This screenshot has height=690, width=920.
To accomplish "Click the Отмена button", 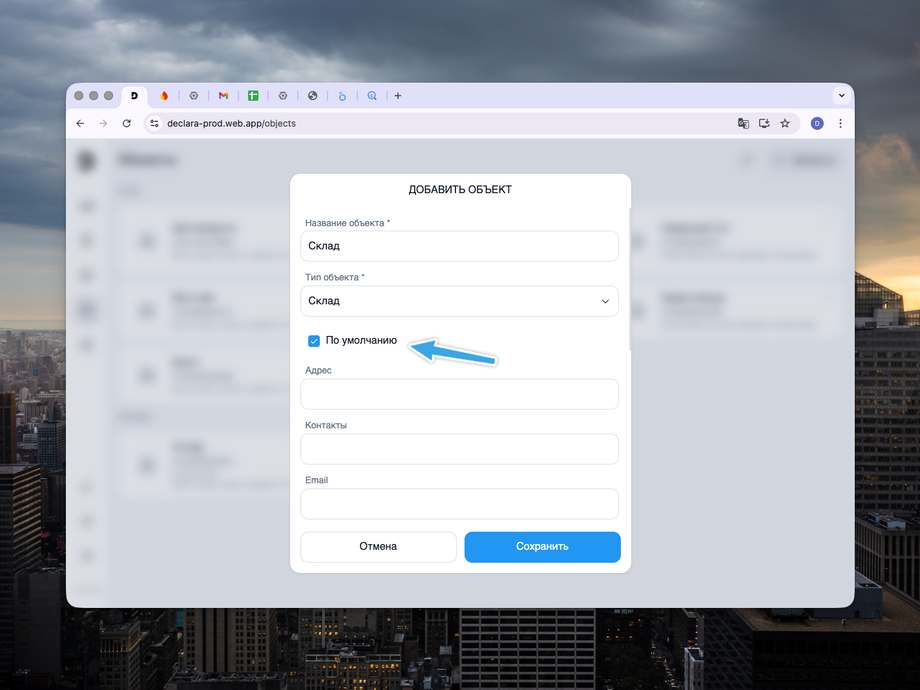I will pyautogui.click(x=378, y=547).
